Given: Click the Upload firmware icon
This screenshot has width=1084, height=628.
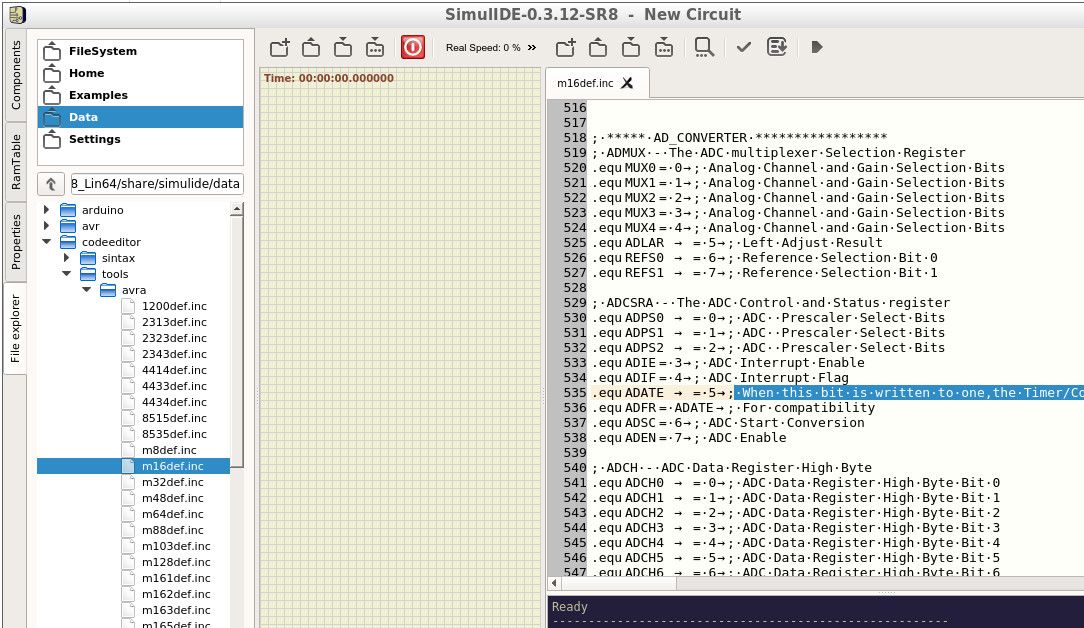Looking at the screenshot, I should (776, 47).
